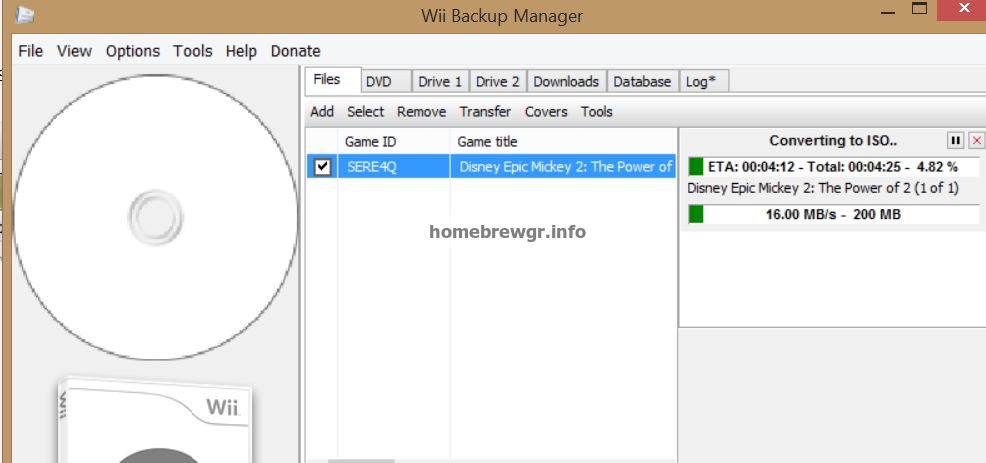Open the Donate menu

pyautogui.click(x=296, y=51)
